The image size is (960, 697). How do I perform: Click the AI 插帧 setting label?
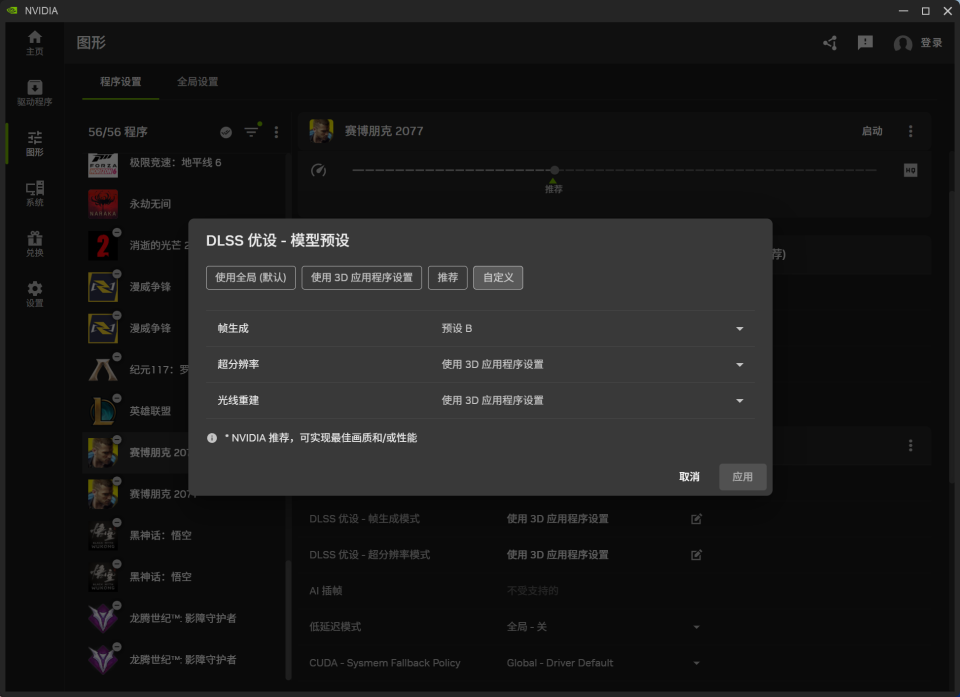(326, 590)
